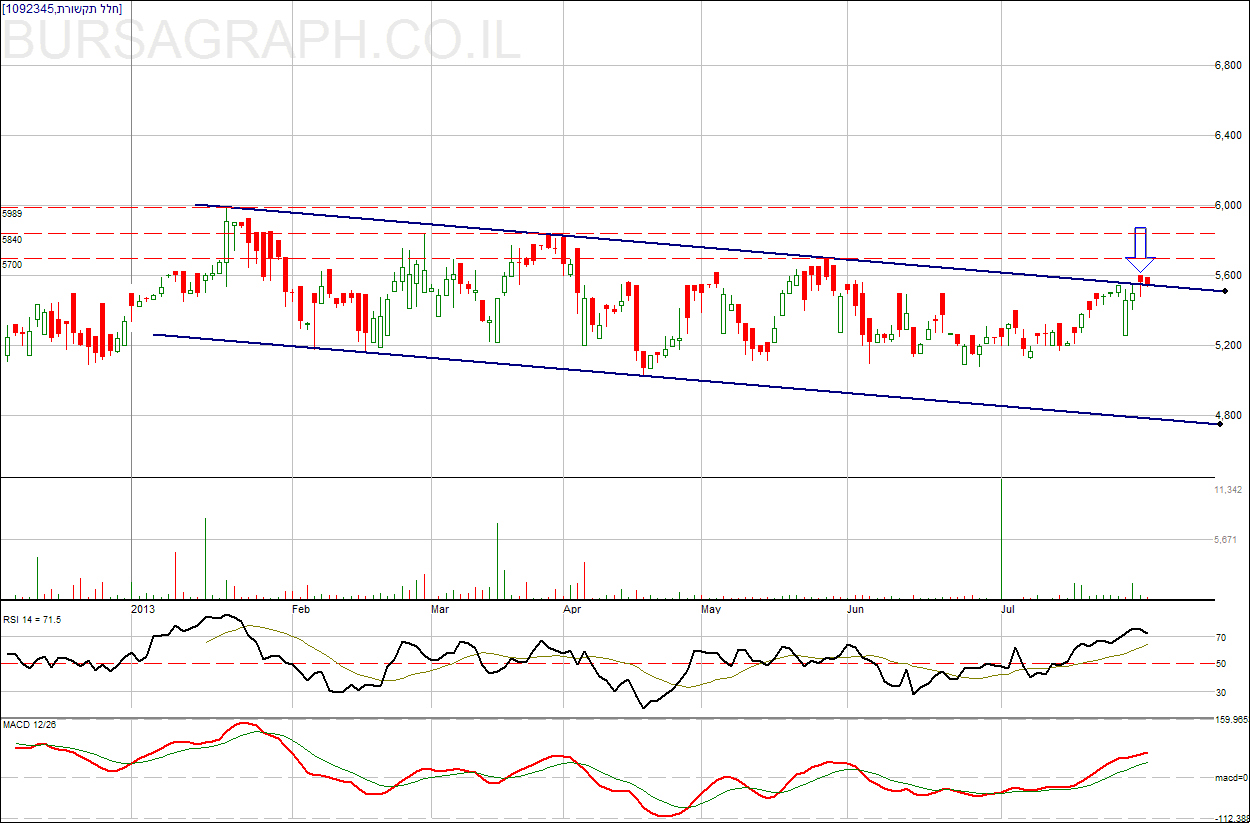Click the Feb date axis label
The image size is (1250, 823).
click(301, 608)
